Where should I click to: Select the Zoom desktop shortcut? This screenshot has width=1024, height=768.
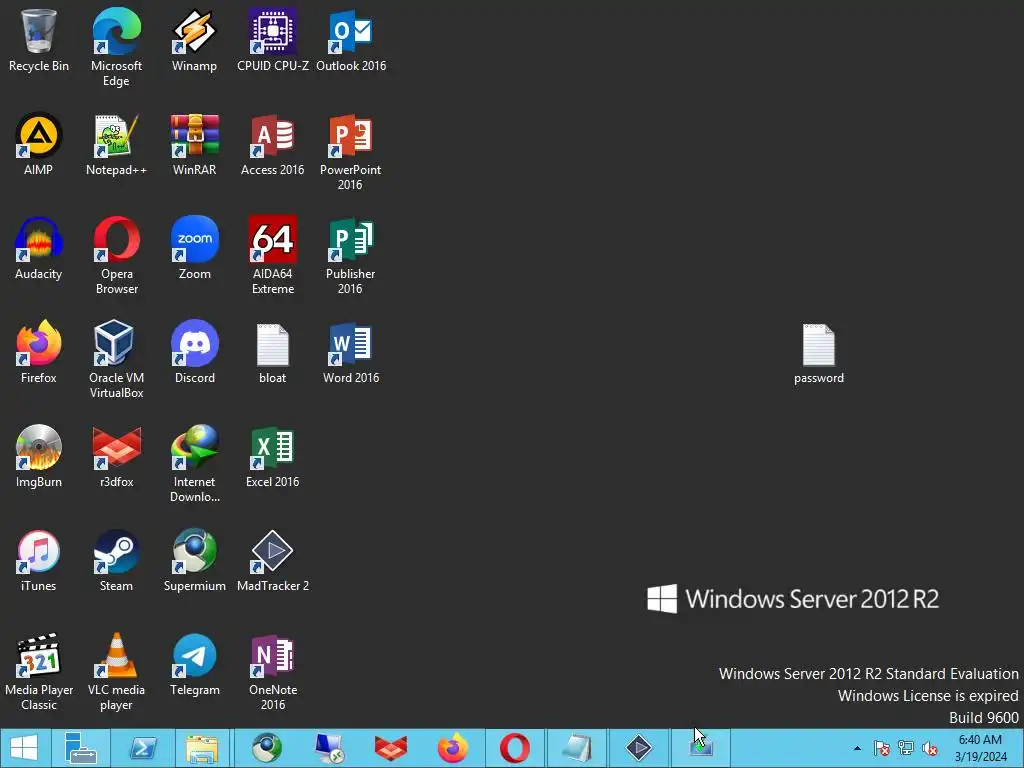click(x=195, y=248)
